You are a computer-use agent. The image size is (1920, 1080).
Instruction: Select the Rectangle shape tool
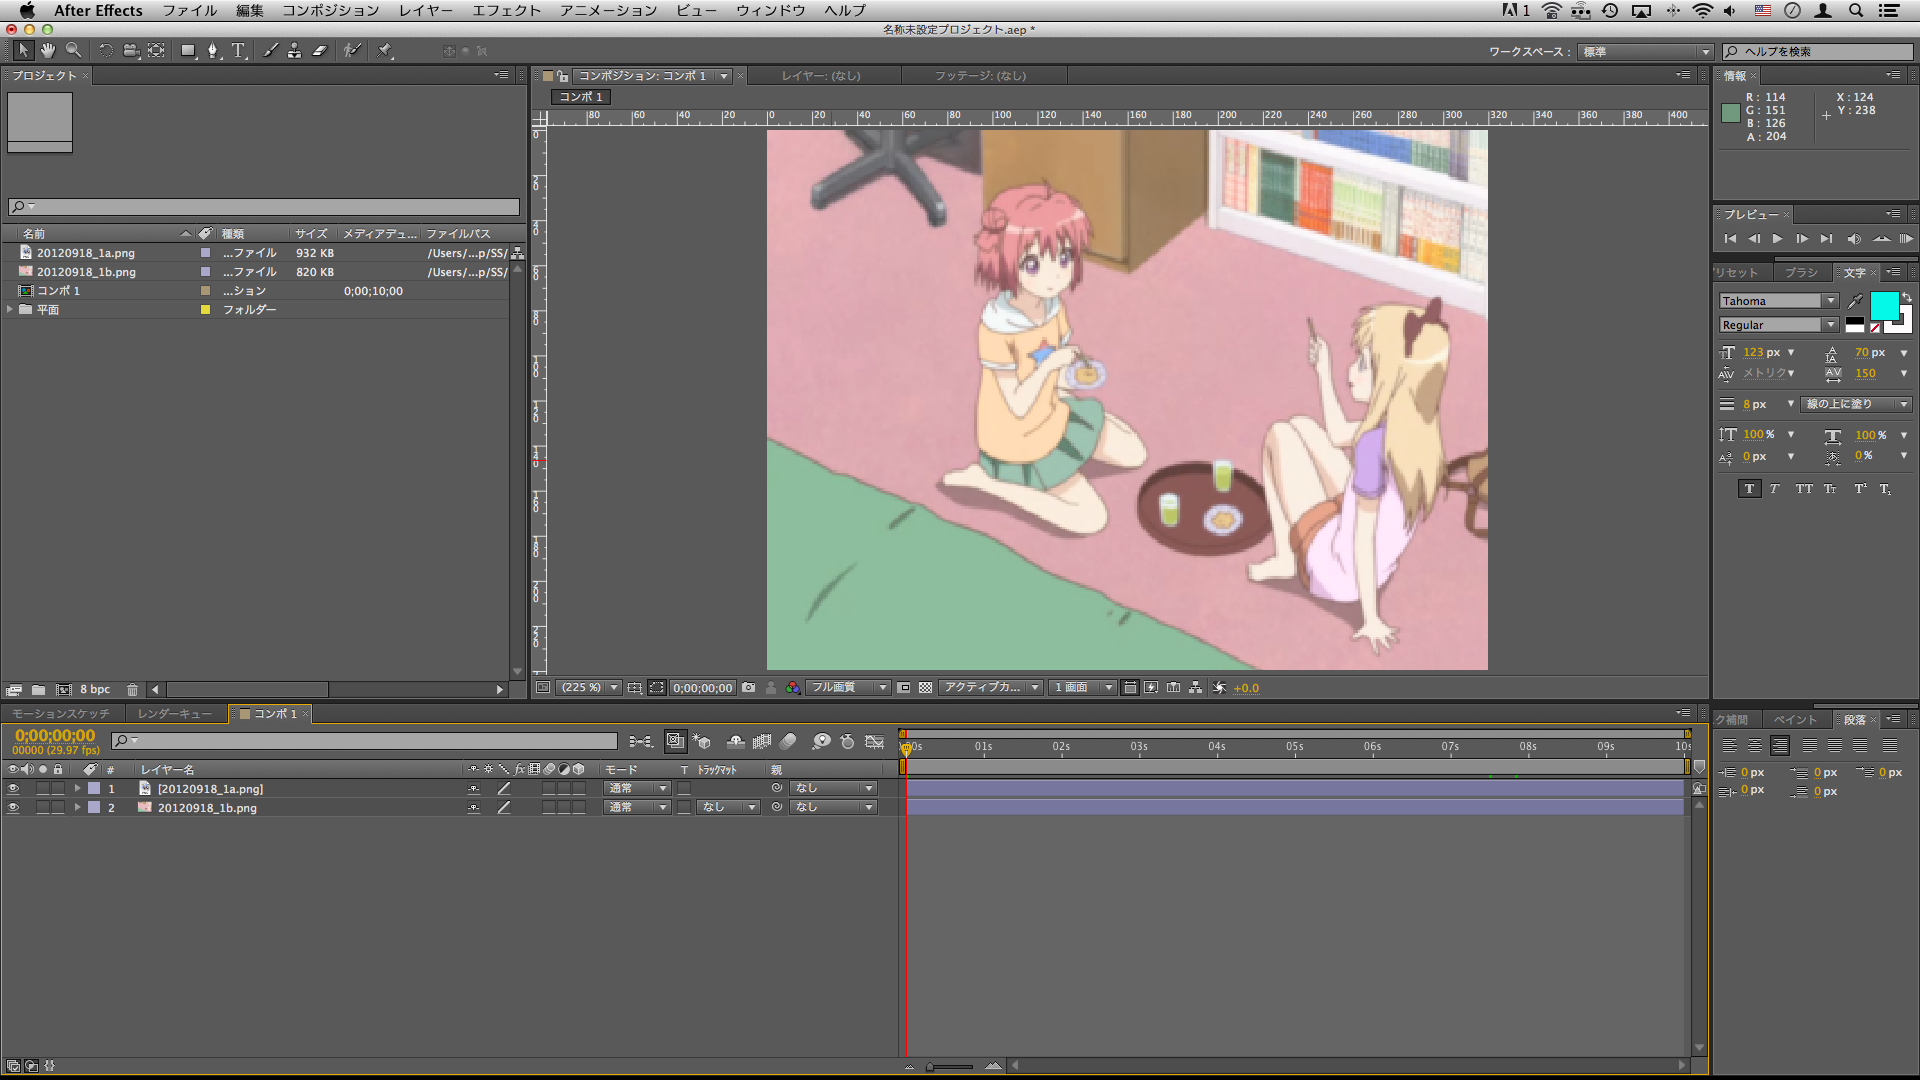188,50
